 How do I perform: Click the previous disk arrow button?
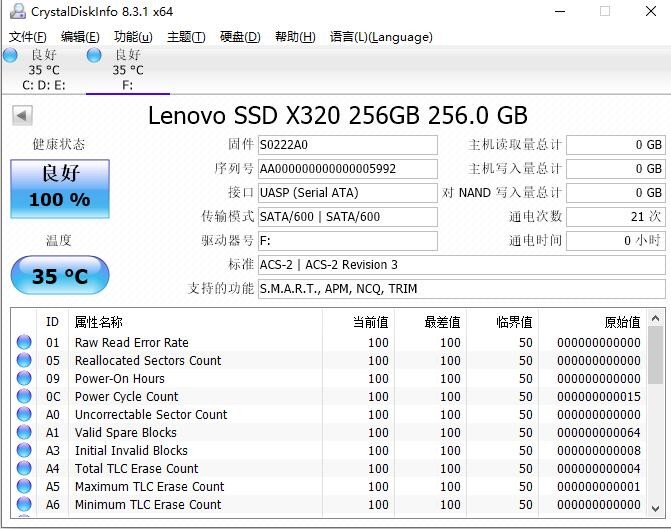[22, 115]
